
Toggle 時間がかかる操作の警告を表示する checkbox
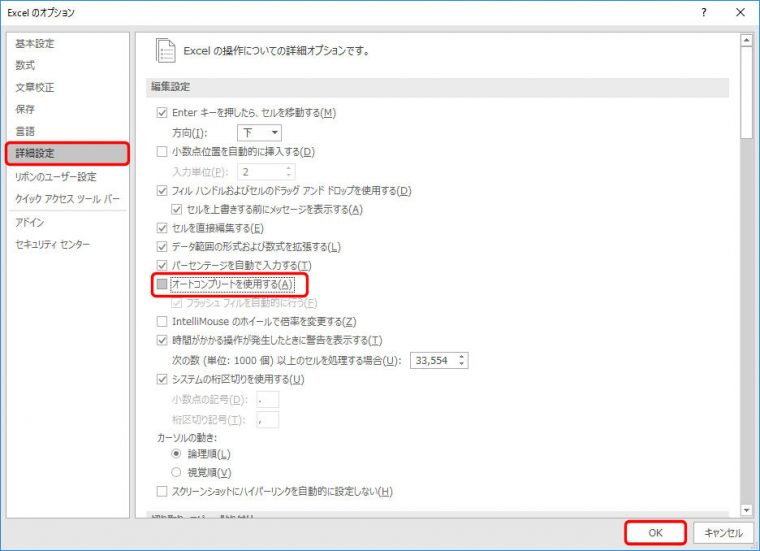tap(162, 340)
